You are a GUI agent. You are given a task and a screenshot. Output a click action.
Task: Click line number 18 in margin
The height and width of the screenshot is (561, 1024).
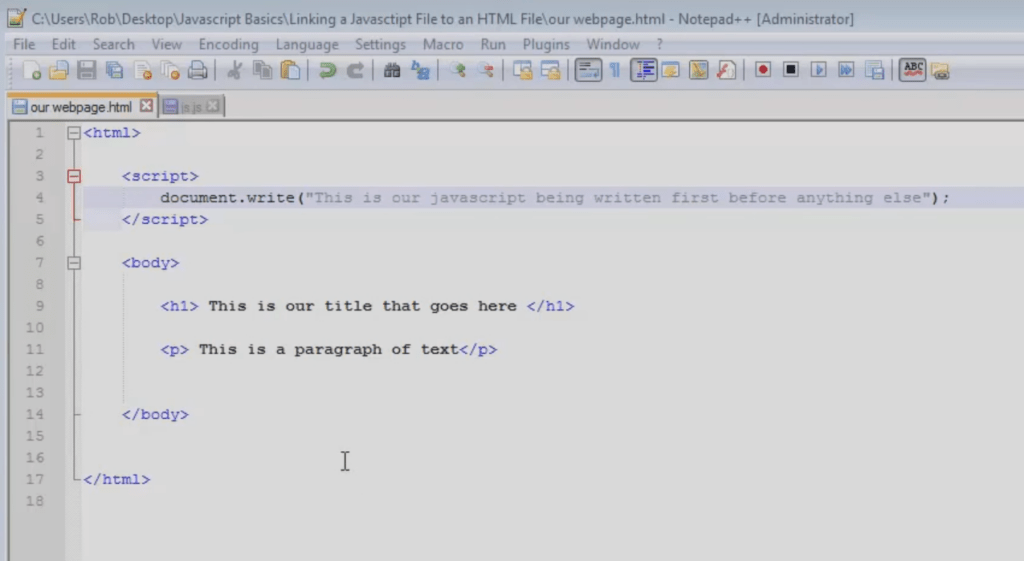point(35,501)
